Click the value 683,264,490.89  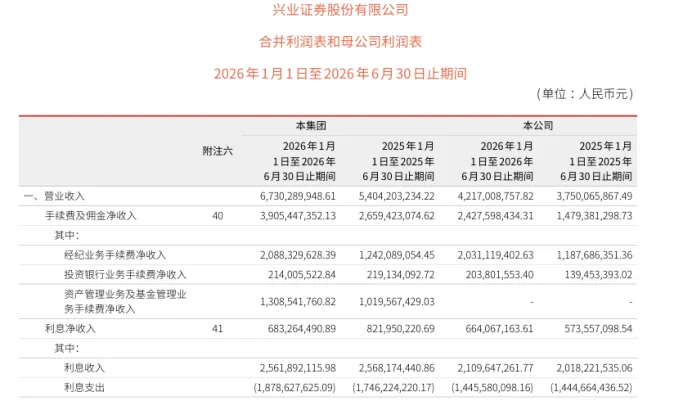click(x=302, y=329)
